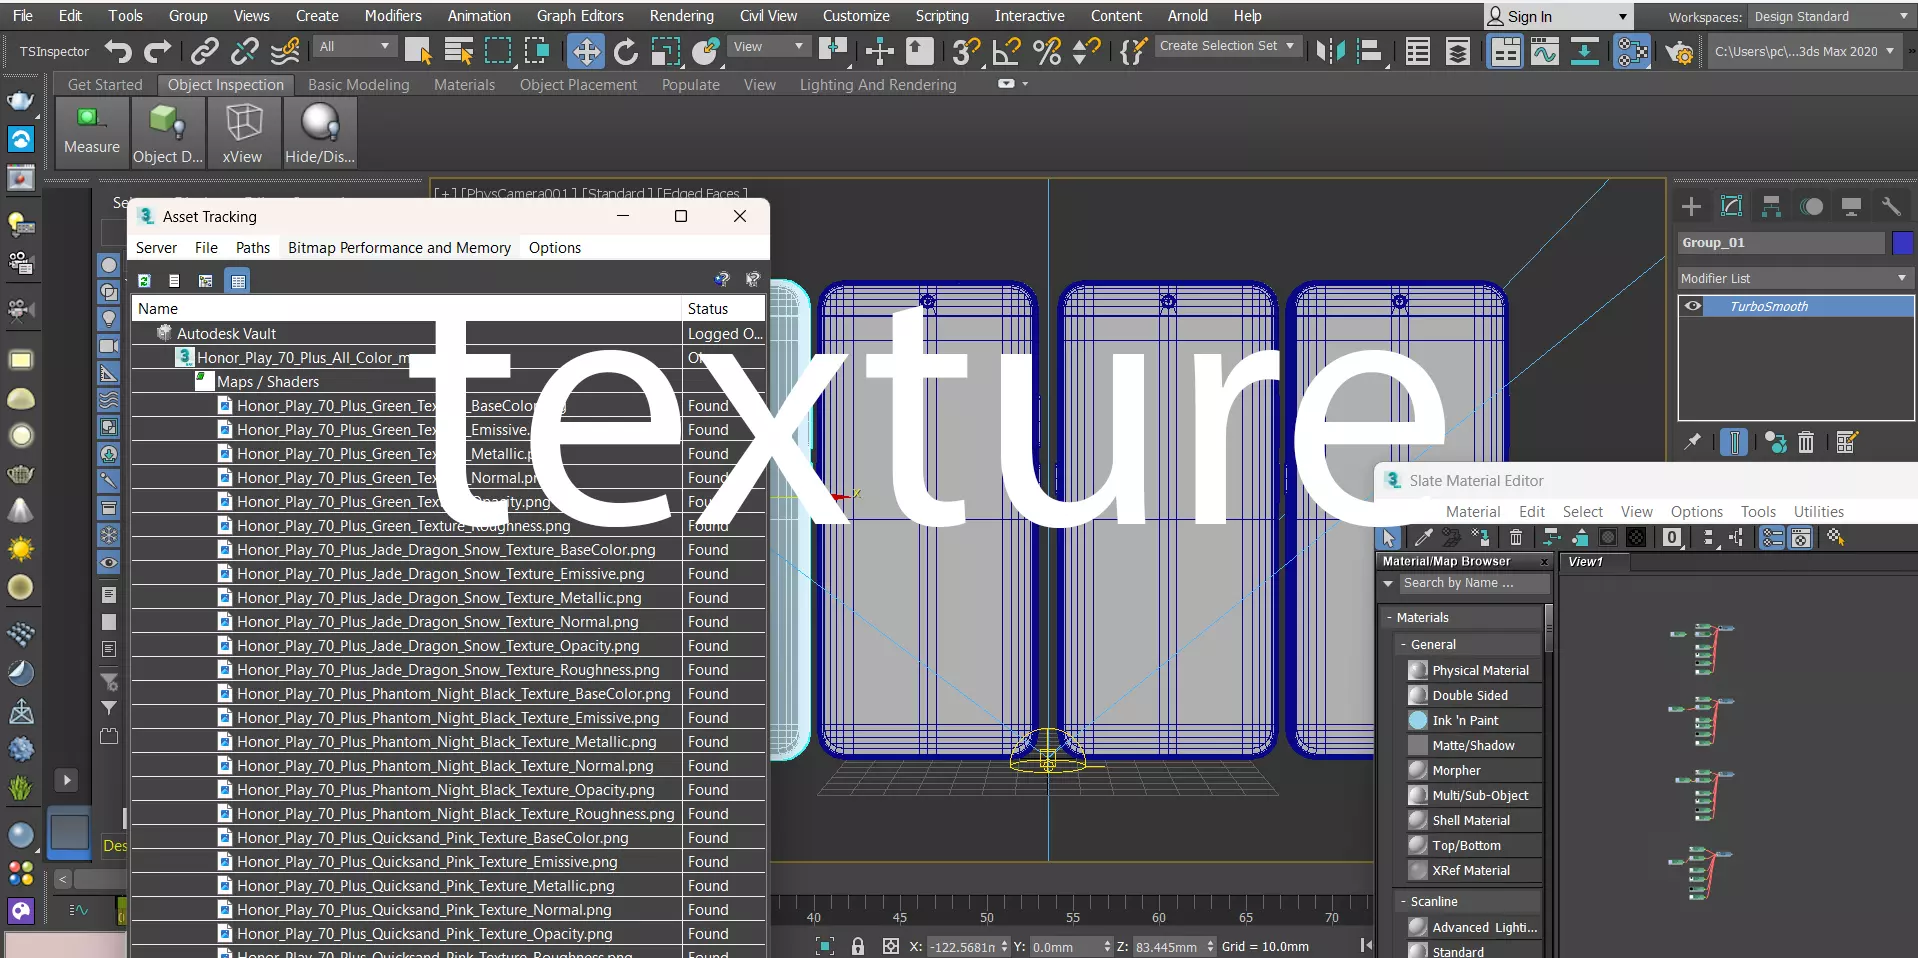
Task: Open Render Setup teapot icon
Action: 1679,51
